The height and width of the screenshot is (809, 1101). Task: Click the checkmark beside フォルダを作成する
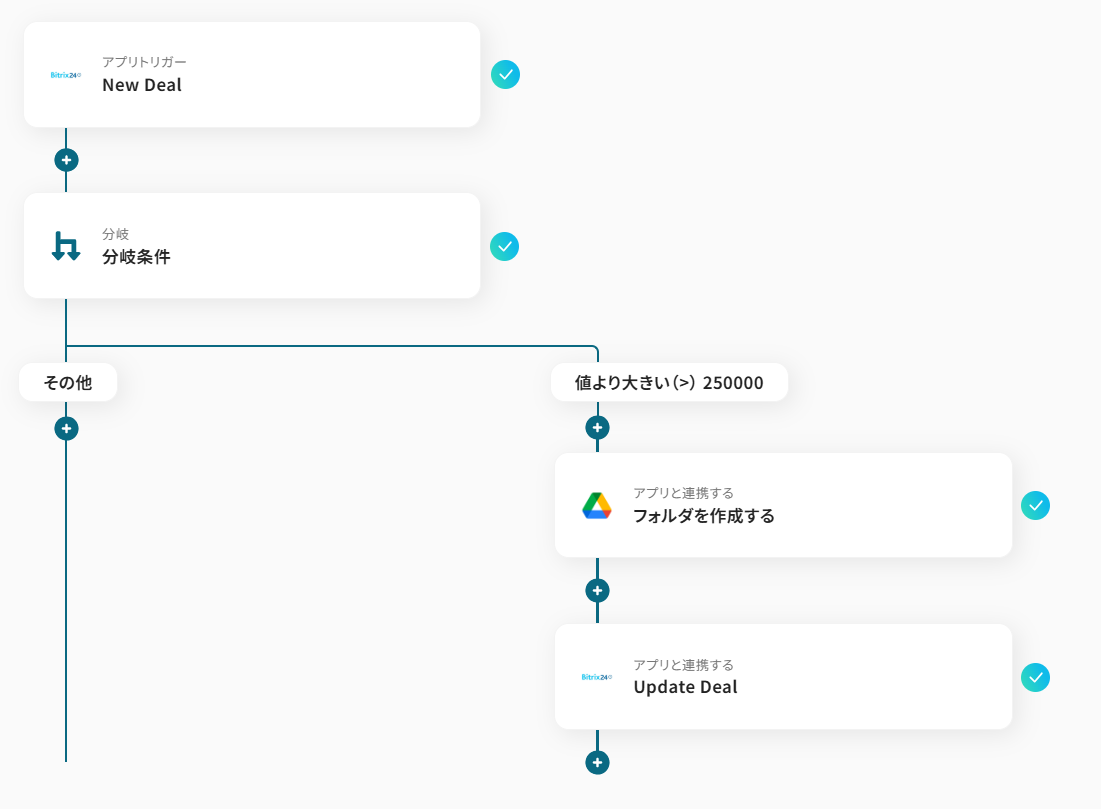pyautogui.click(x=1035, y=506)
